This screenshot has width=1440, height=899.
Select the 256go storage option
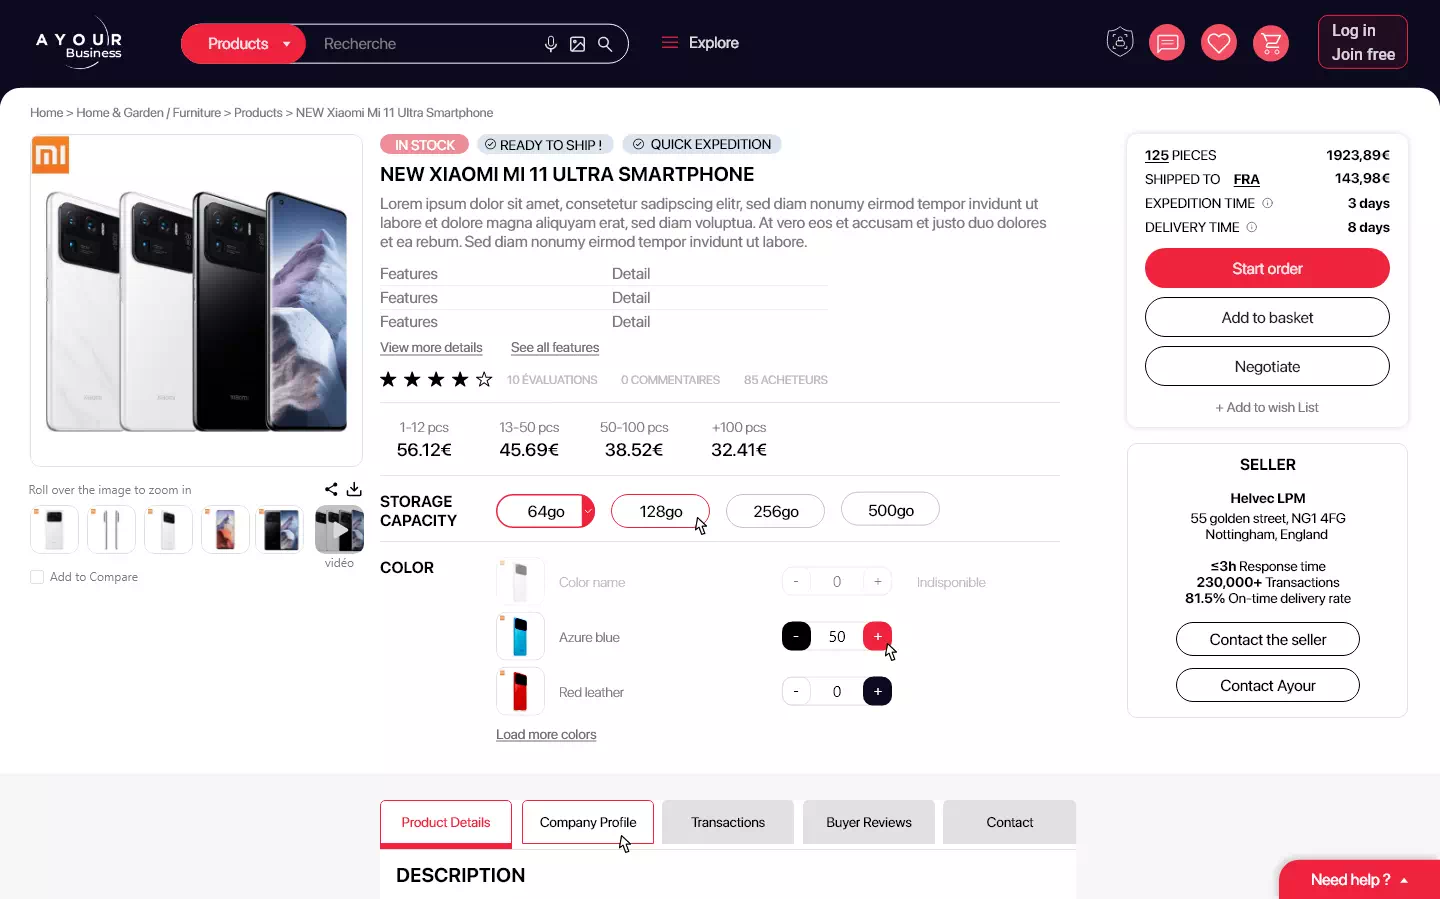775,511
